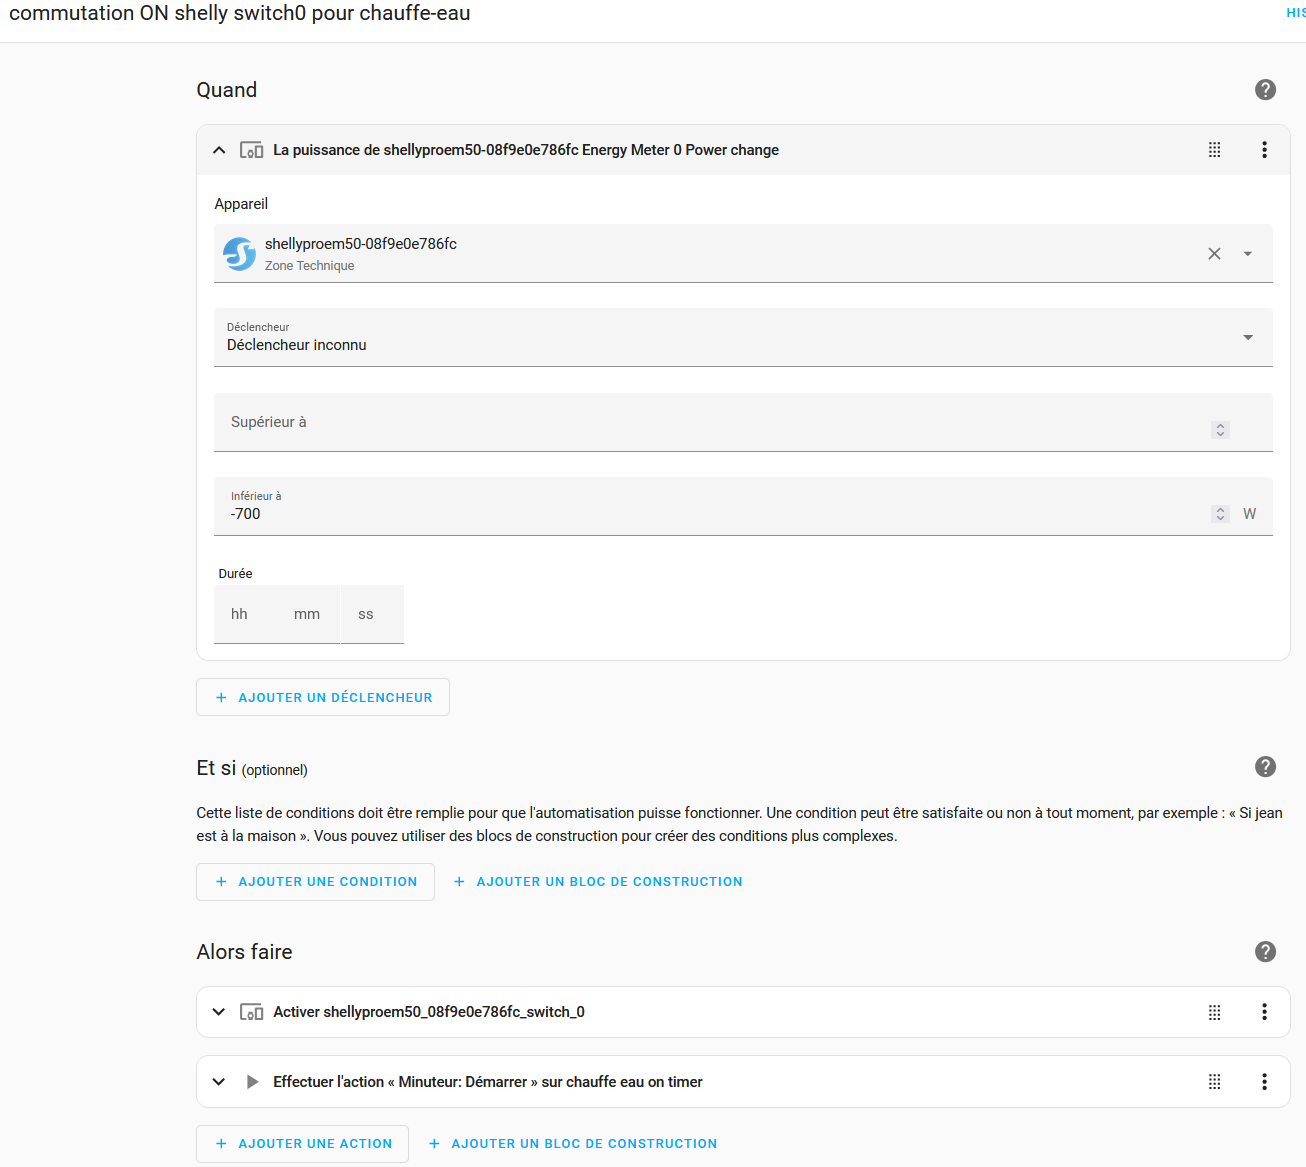The width and height of the screenshot is (1306, 1167).
Task: Grab the drag handle of the power trigger
Action: 1214,150
